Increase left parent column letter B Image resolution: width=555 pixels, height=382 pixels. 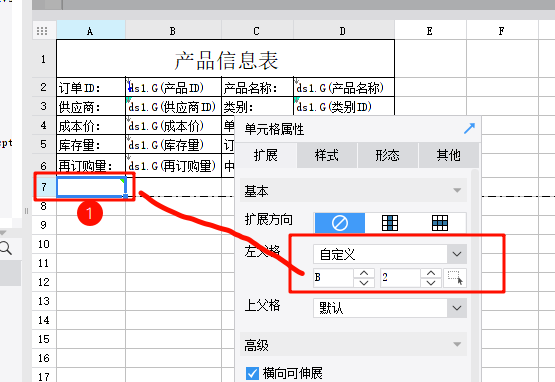(364, 273)
